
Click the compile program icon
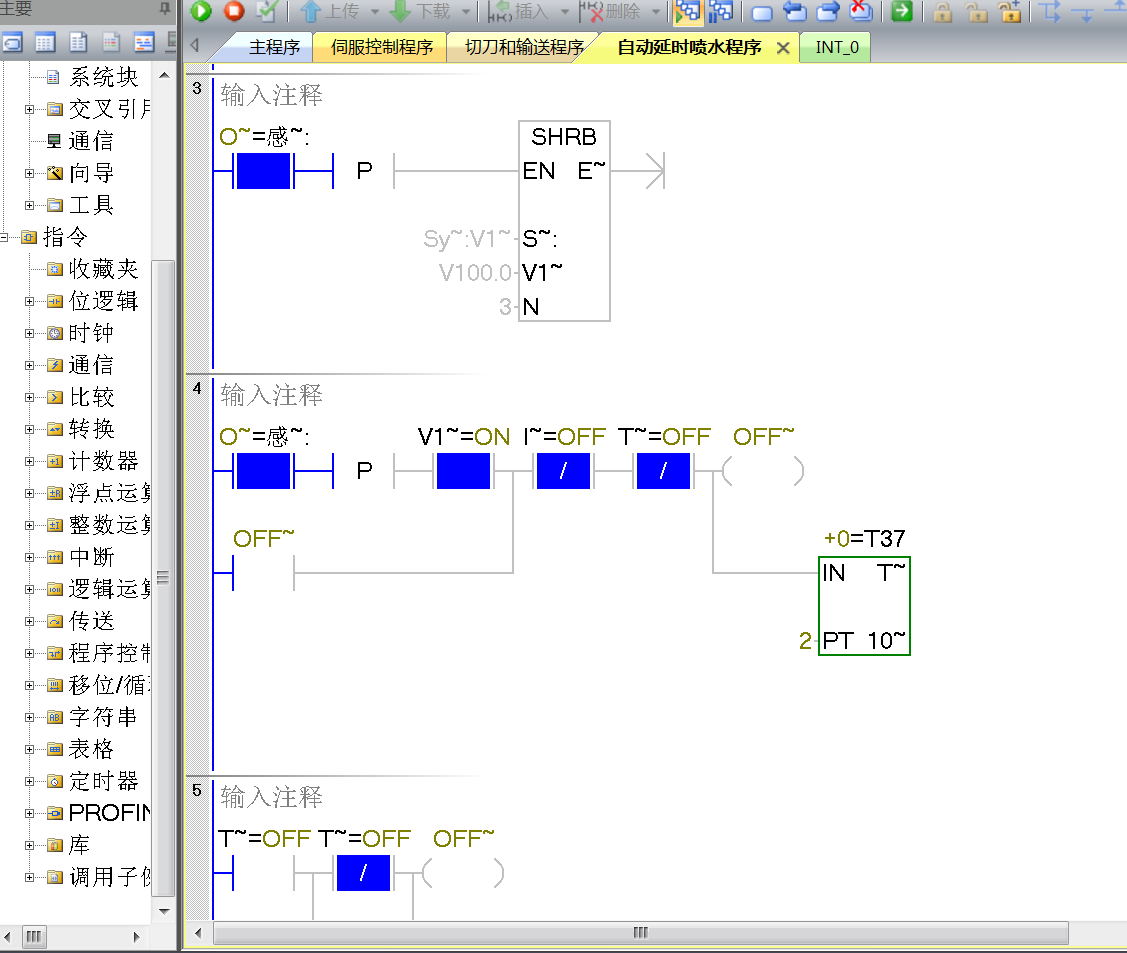266,11
